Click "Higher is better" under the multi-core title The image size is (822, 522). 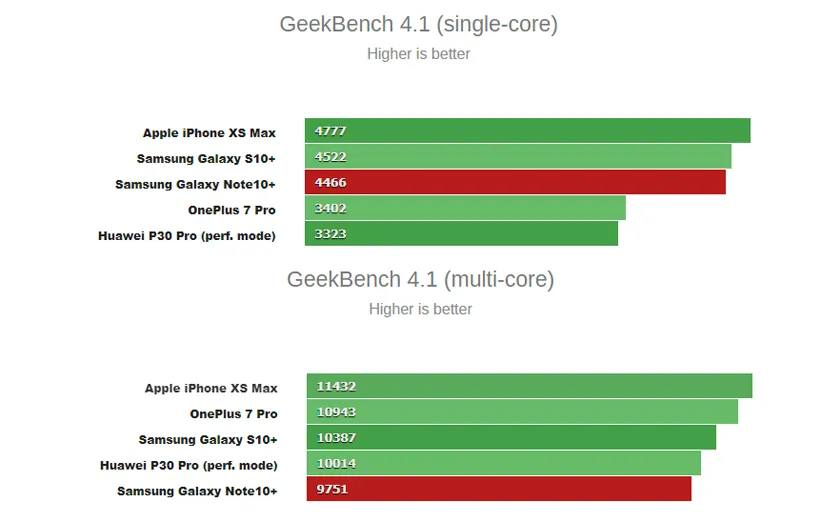click(420, 309)
